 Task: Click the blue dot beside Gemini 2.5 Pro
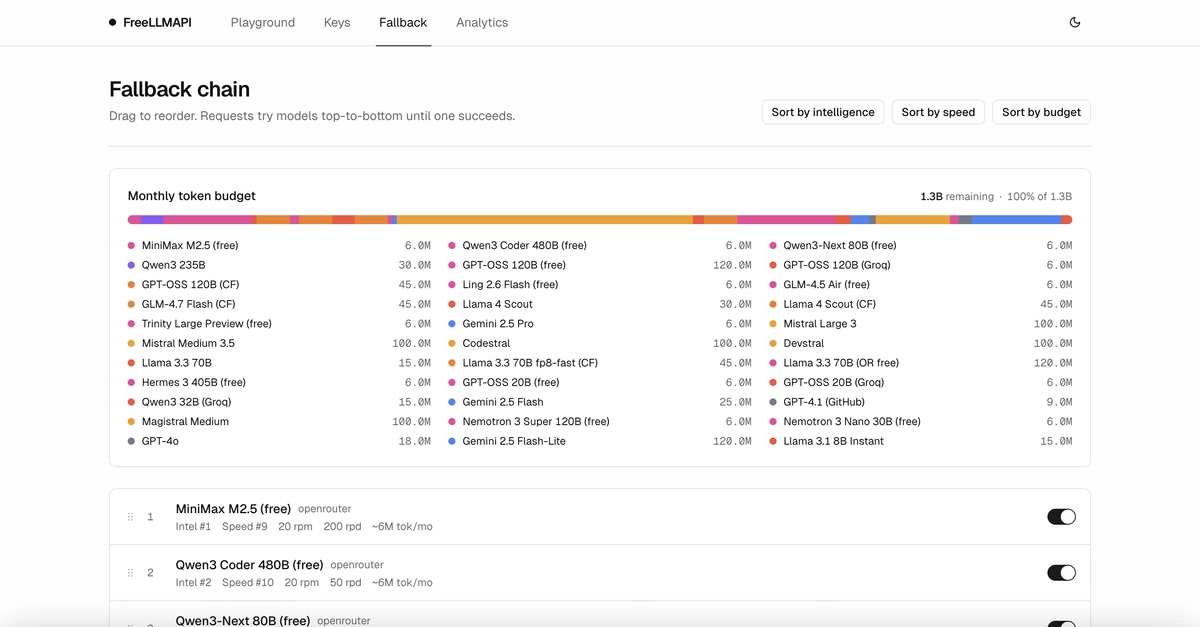(452, 324)
